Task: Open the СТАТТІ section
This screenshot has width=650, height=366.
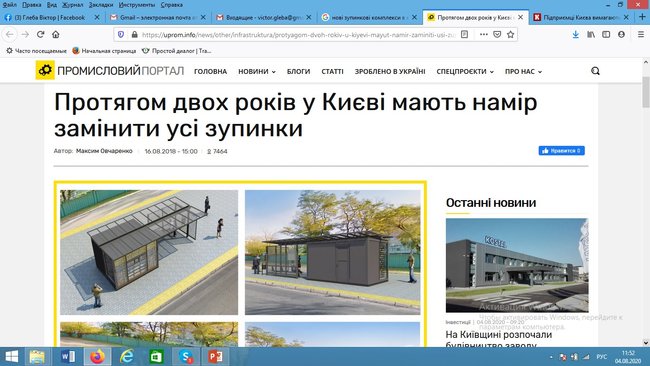Action: [332, 71]
